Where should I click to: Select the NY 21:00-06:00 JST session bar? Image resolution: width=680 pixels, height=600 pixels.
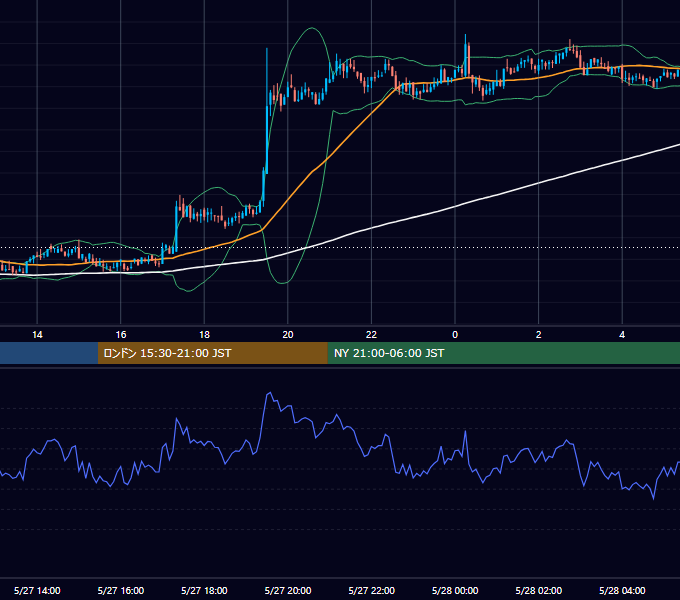click(503, 353)
